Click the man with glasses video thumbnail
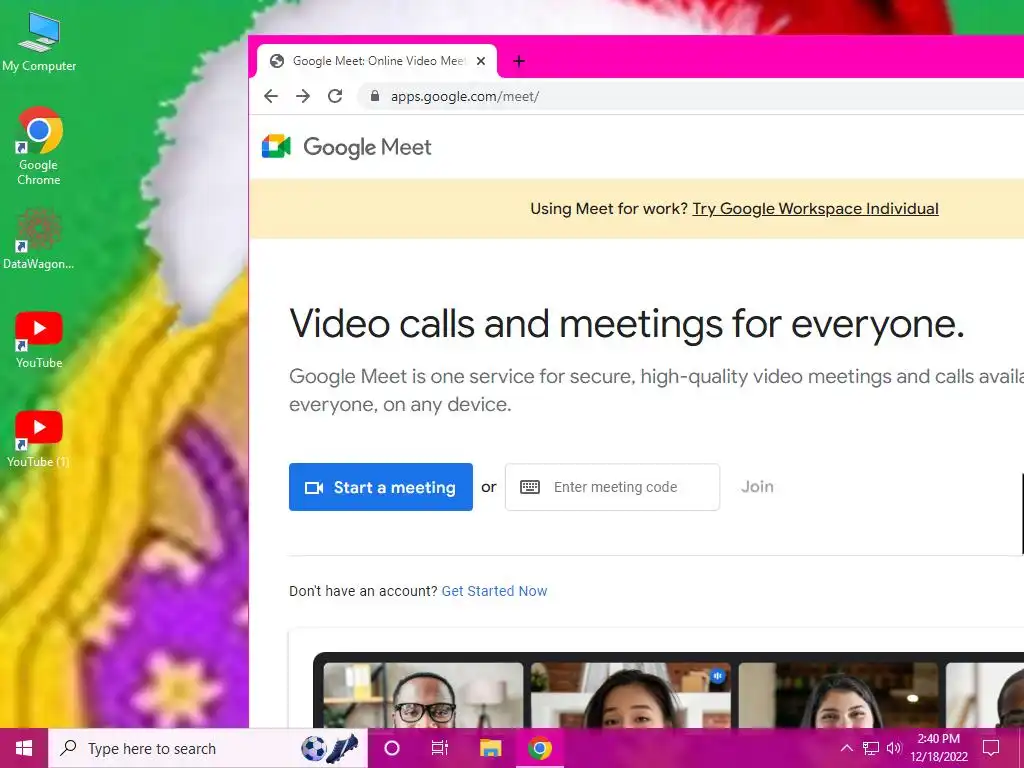Viewport: 1024px width, 768px height. [423, 695]
